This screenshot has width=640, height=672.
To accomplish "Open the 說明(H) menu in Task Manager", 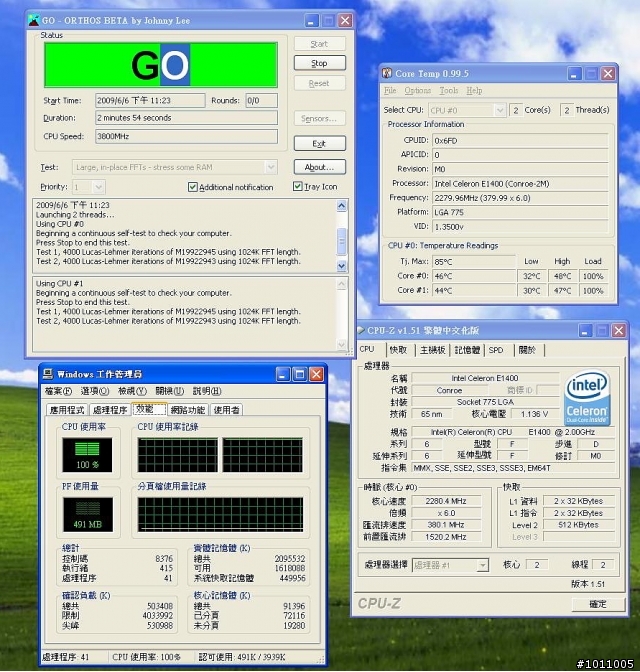I will pos(207,391).
